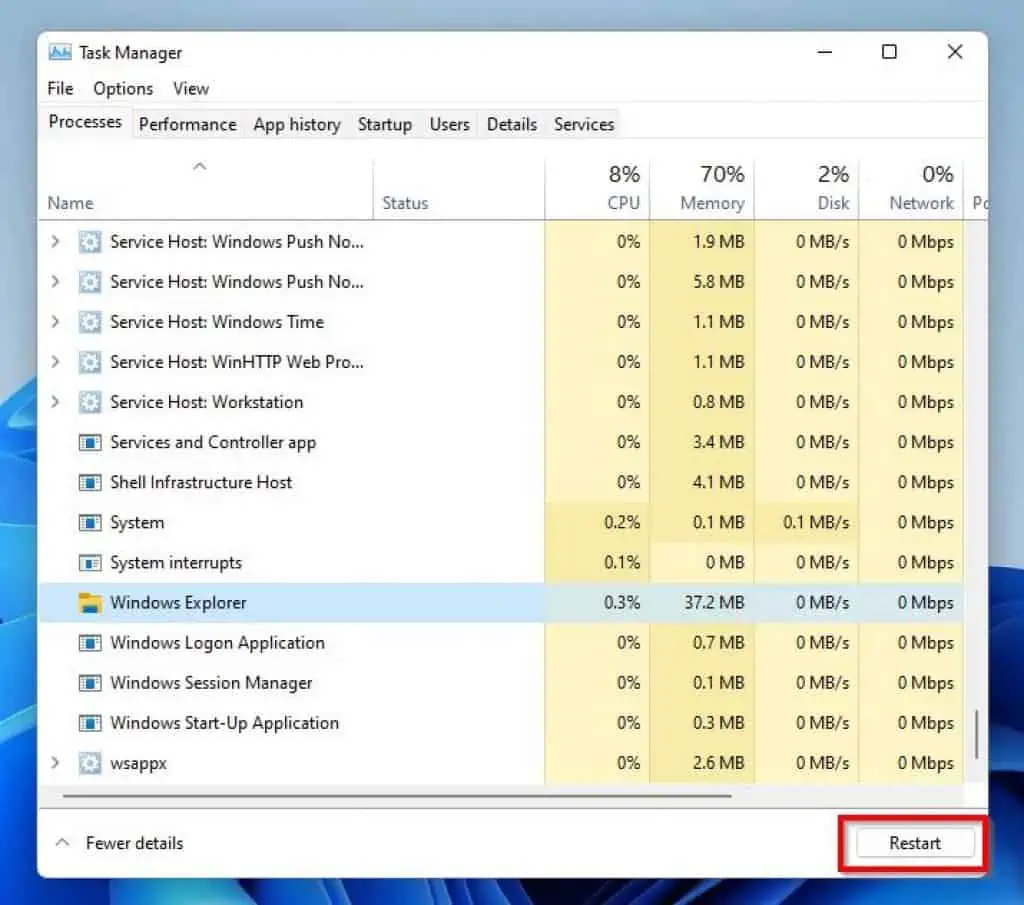Switch to the Details tab
The image size is (1024, 905).
pos(511,124)
